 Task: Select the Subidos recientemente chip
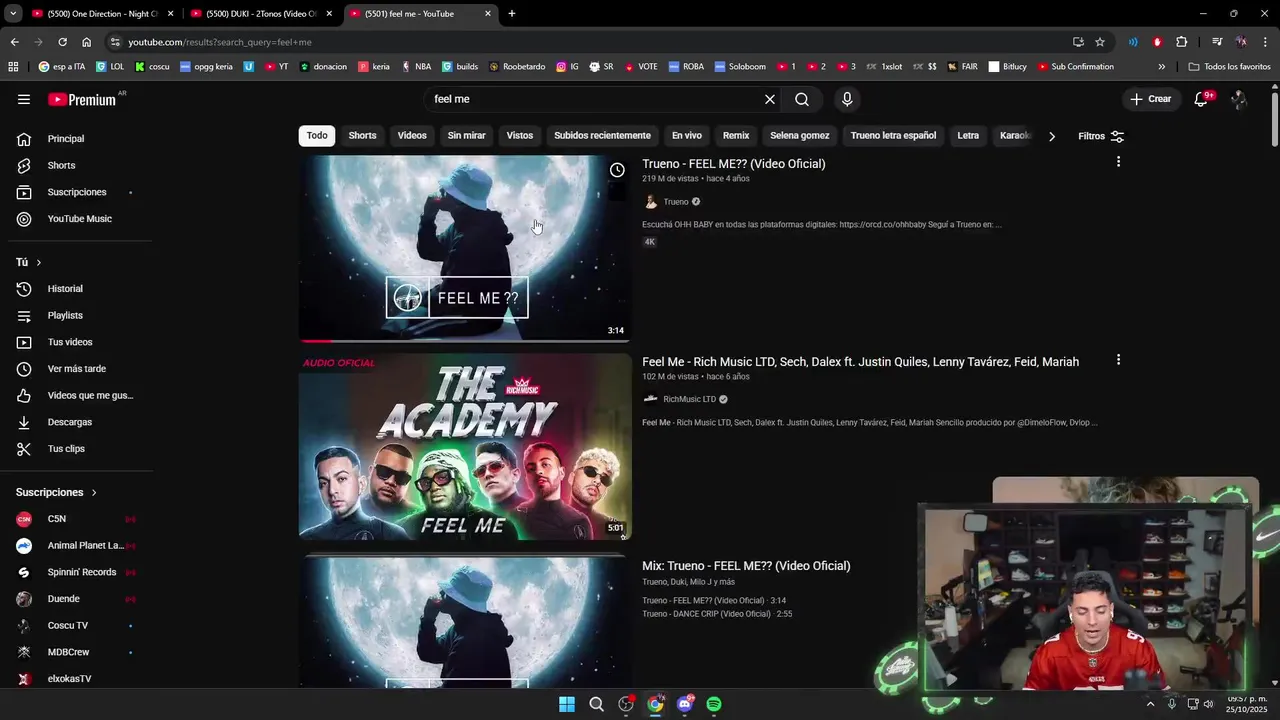coord(602,135)
